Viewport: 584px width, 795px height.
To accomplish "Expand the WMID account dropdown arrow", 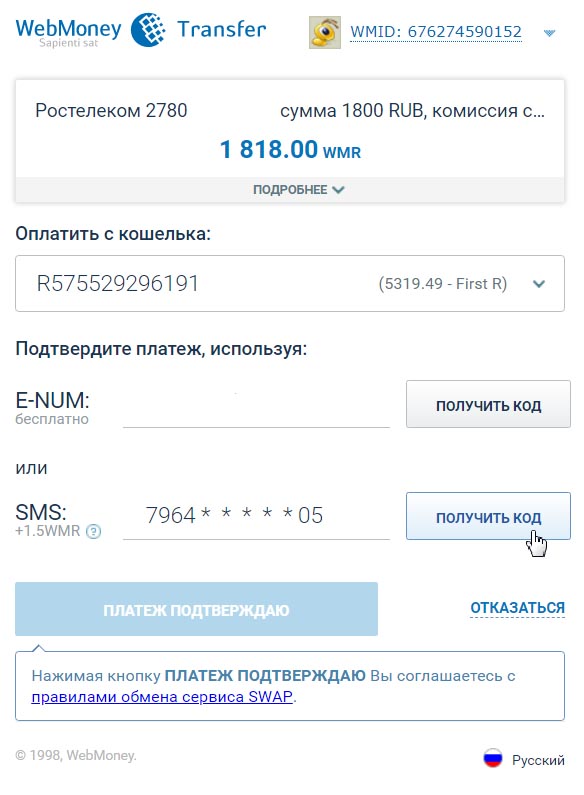I will pyautogui.click(x=549, y=33).
